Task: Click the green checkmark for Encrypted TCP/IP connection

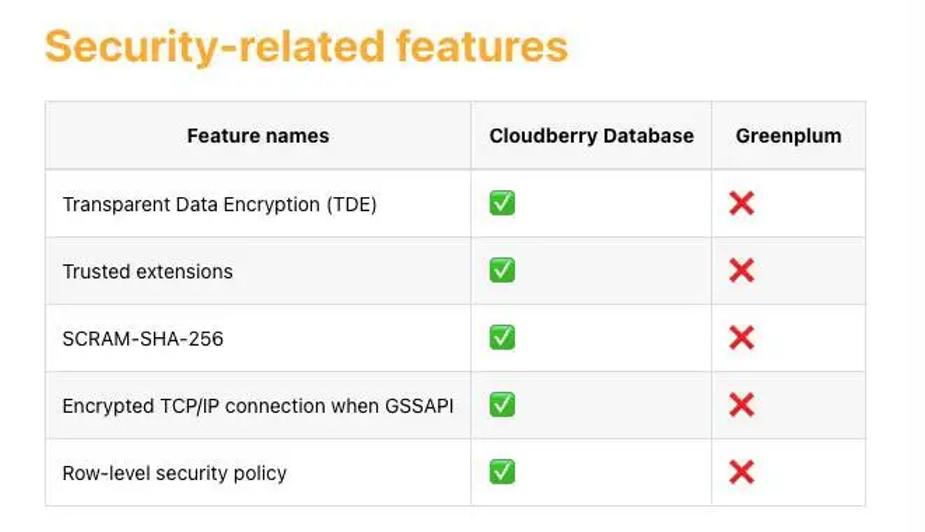Action: click(502, 405)
